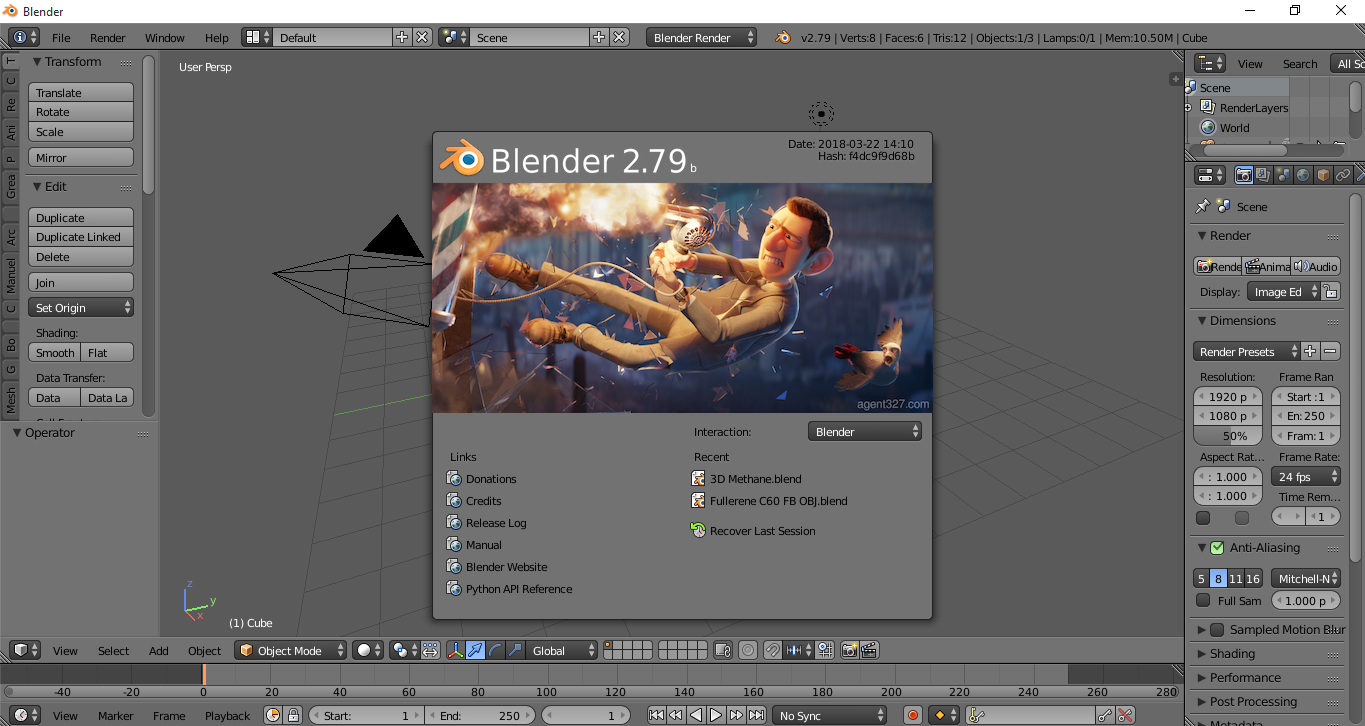The width and height of the screenshot is (1365, 726).
Task: Add a new render preset with plus
Action: pos(1311,352)
